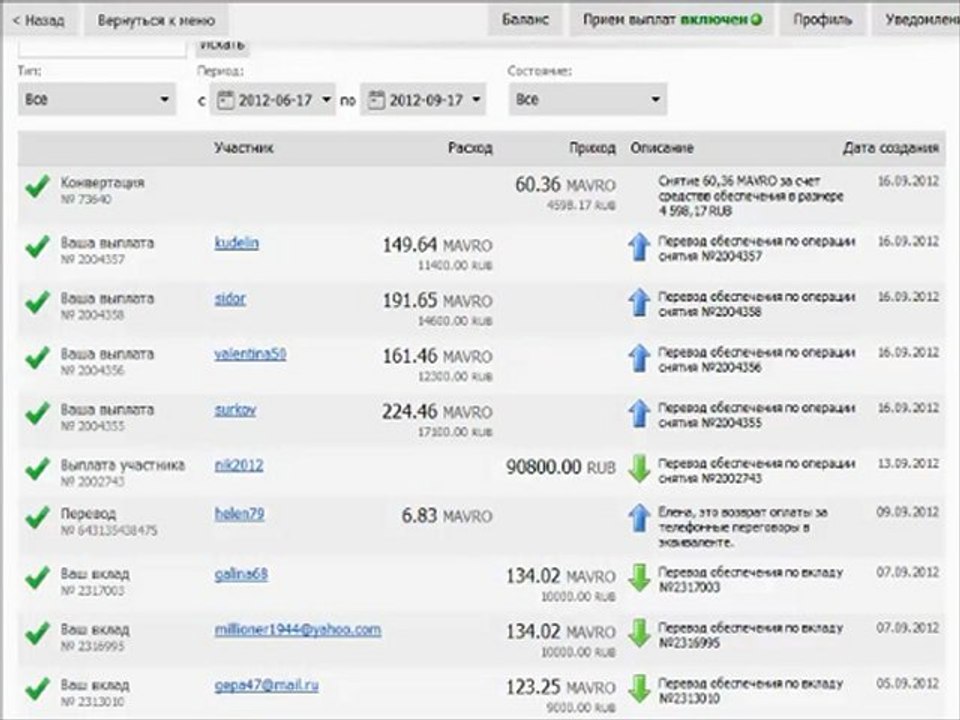Open the start date 2012-06-17 dropdown arrow

point(326,99)
